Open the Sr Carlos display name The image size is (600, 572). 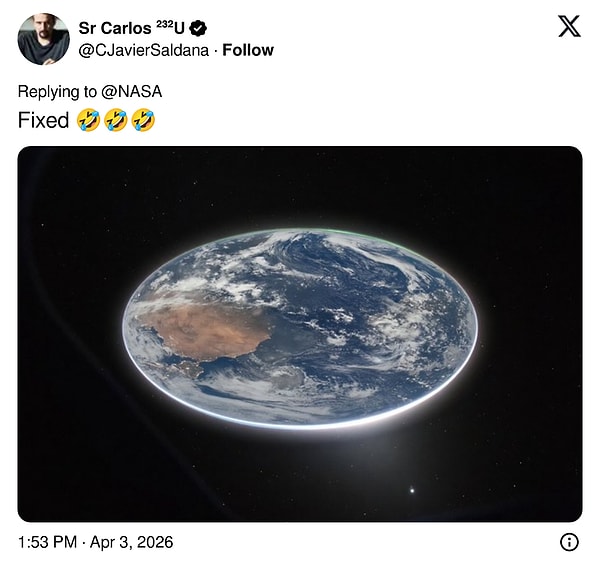click(x=113, y=28)
